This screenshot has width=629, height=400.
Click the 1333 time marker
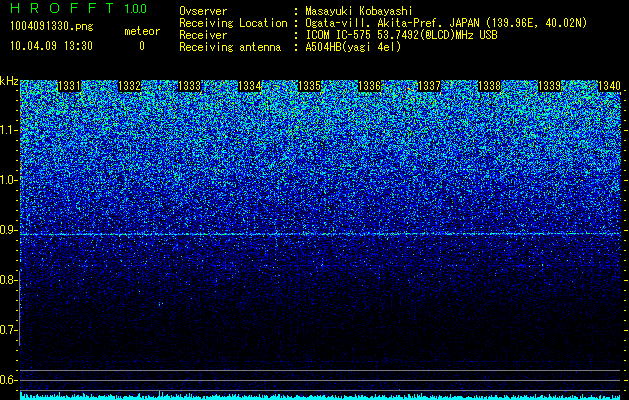(189, 86)
